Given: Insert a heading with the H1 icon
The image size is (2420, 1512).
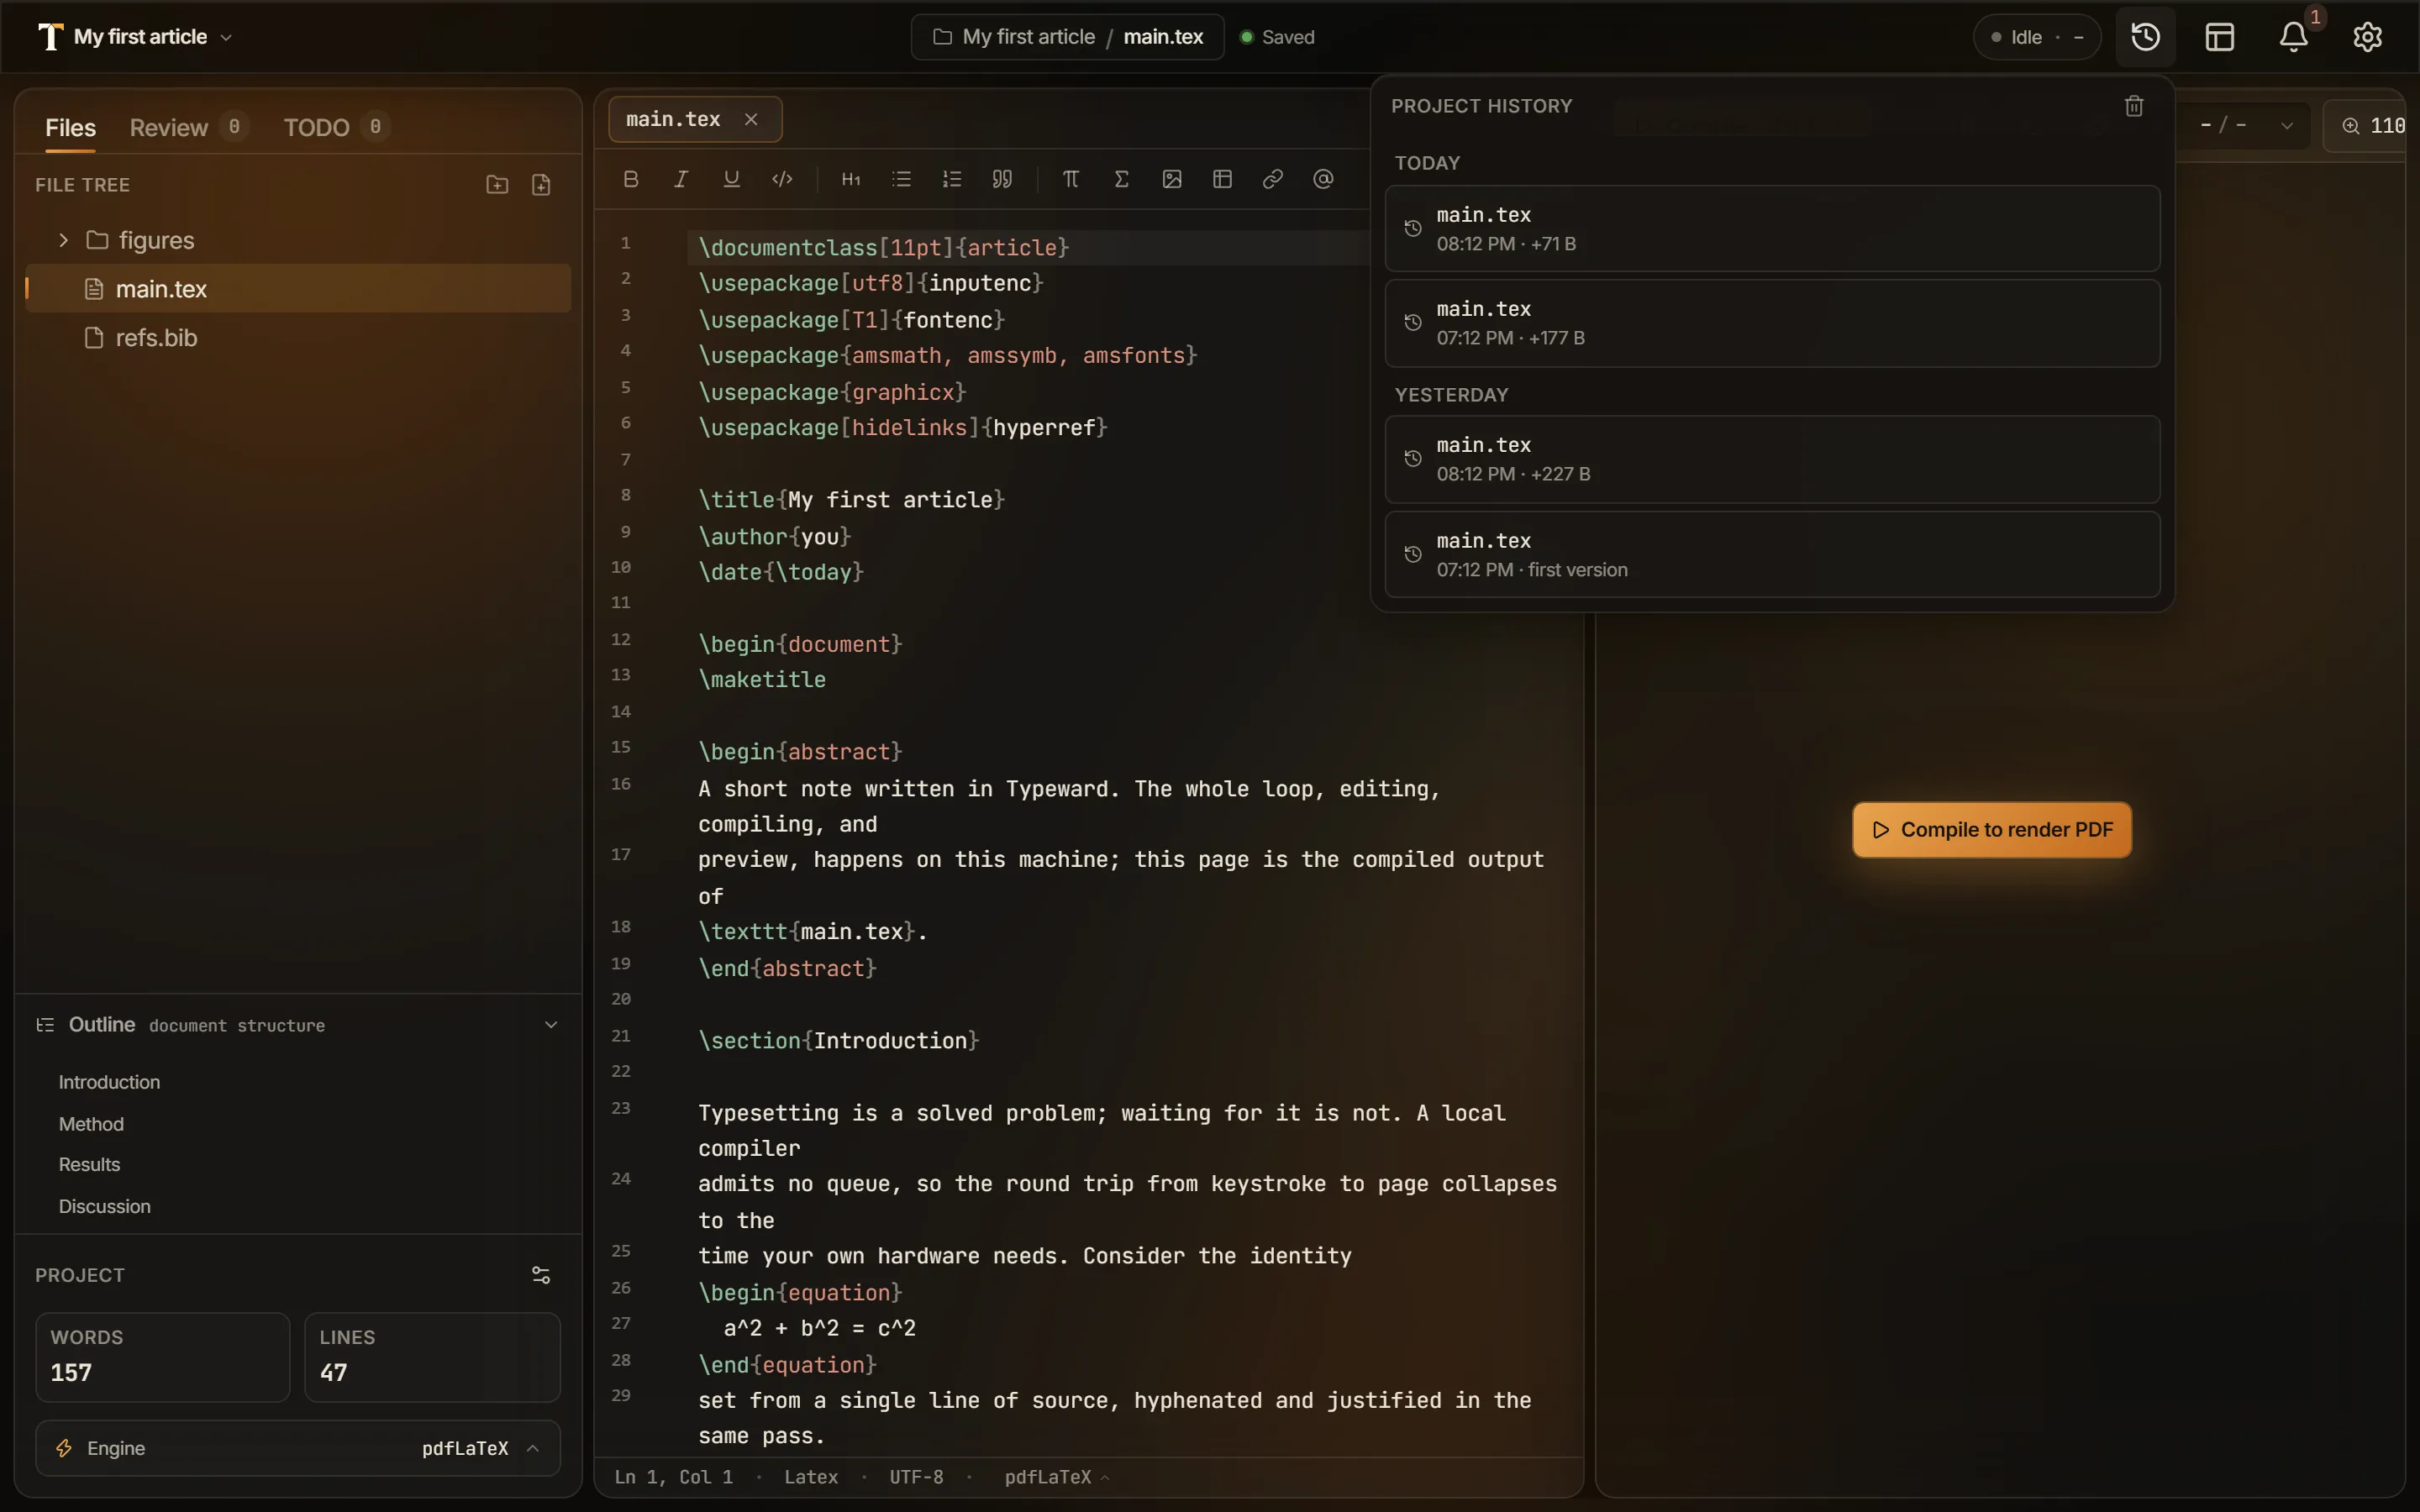Looking at the screenshot, I should pyautogui.click(x=851, y=179).
